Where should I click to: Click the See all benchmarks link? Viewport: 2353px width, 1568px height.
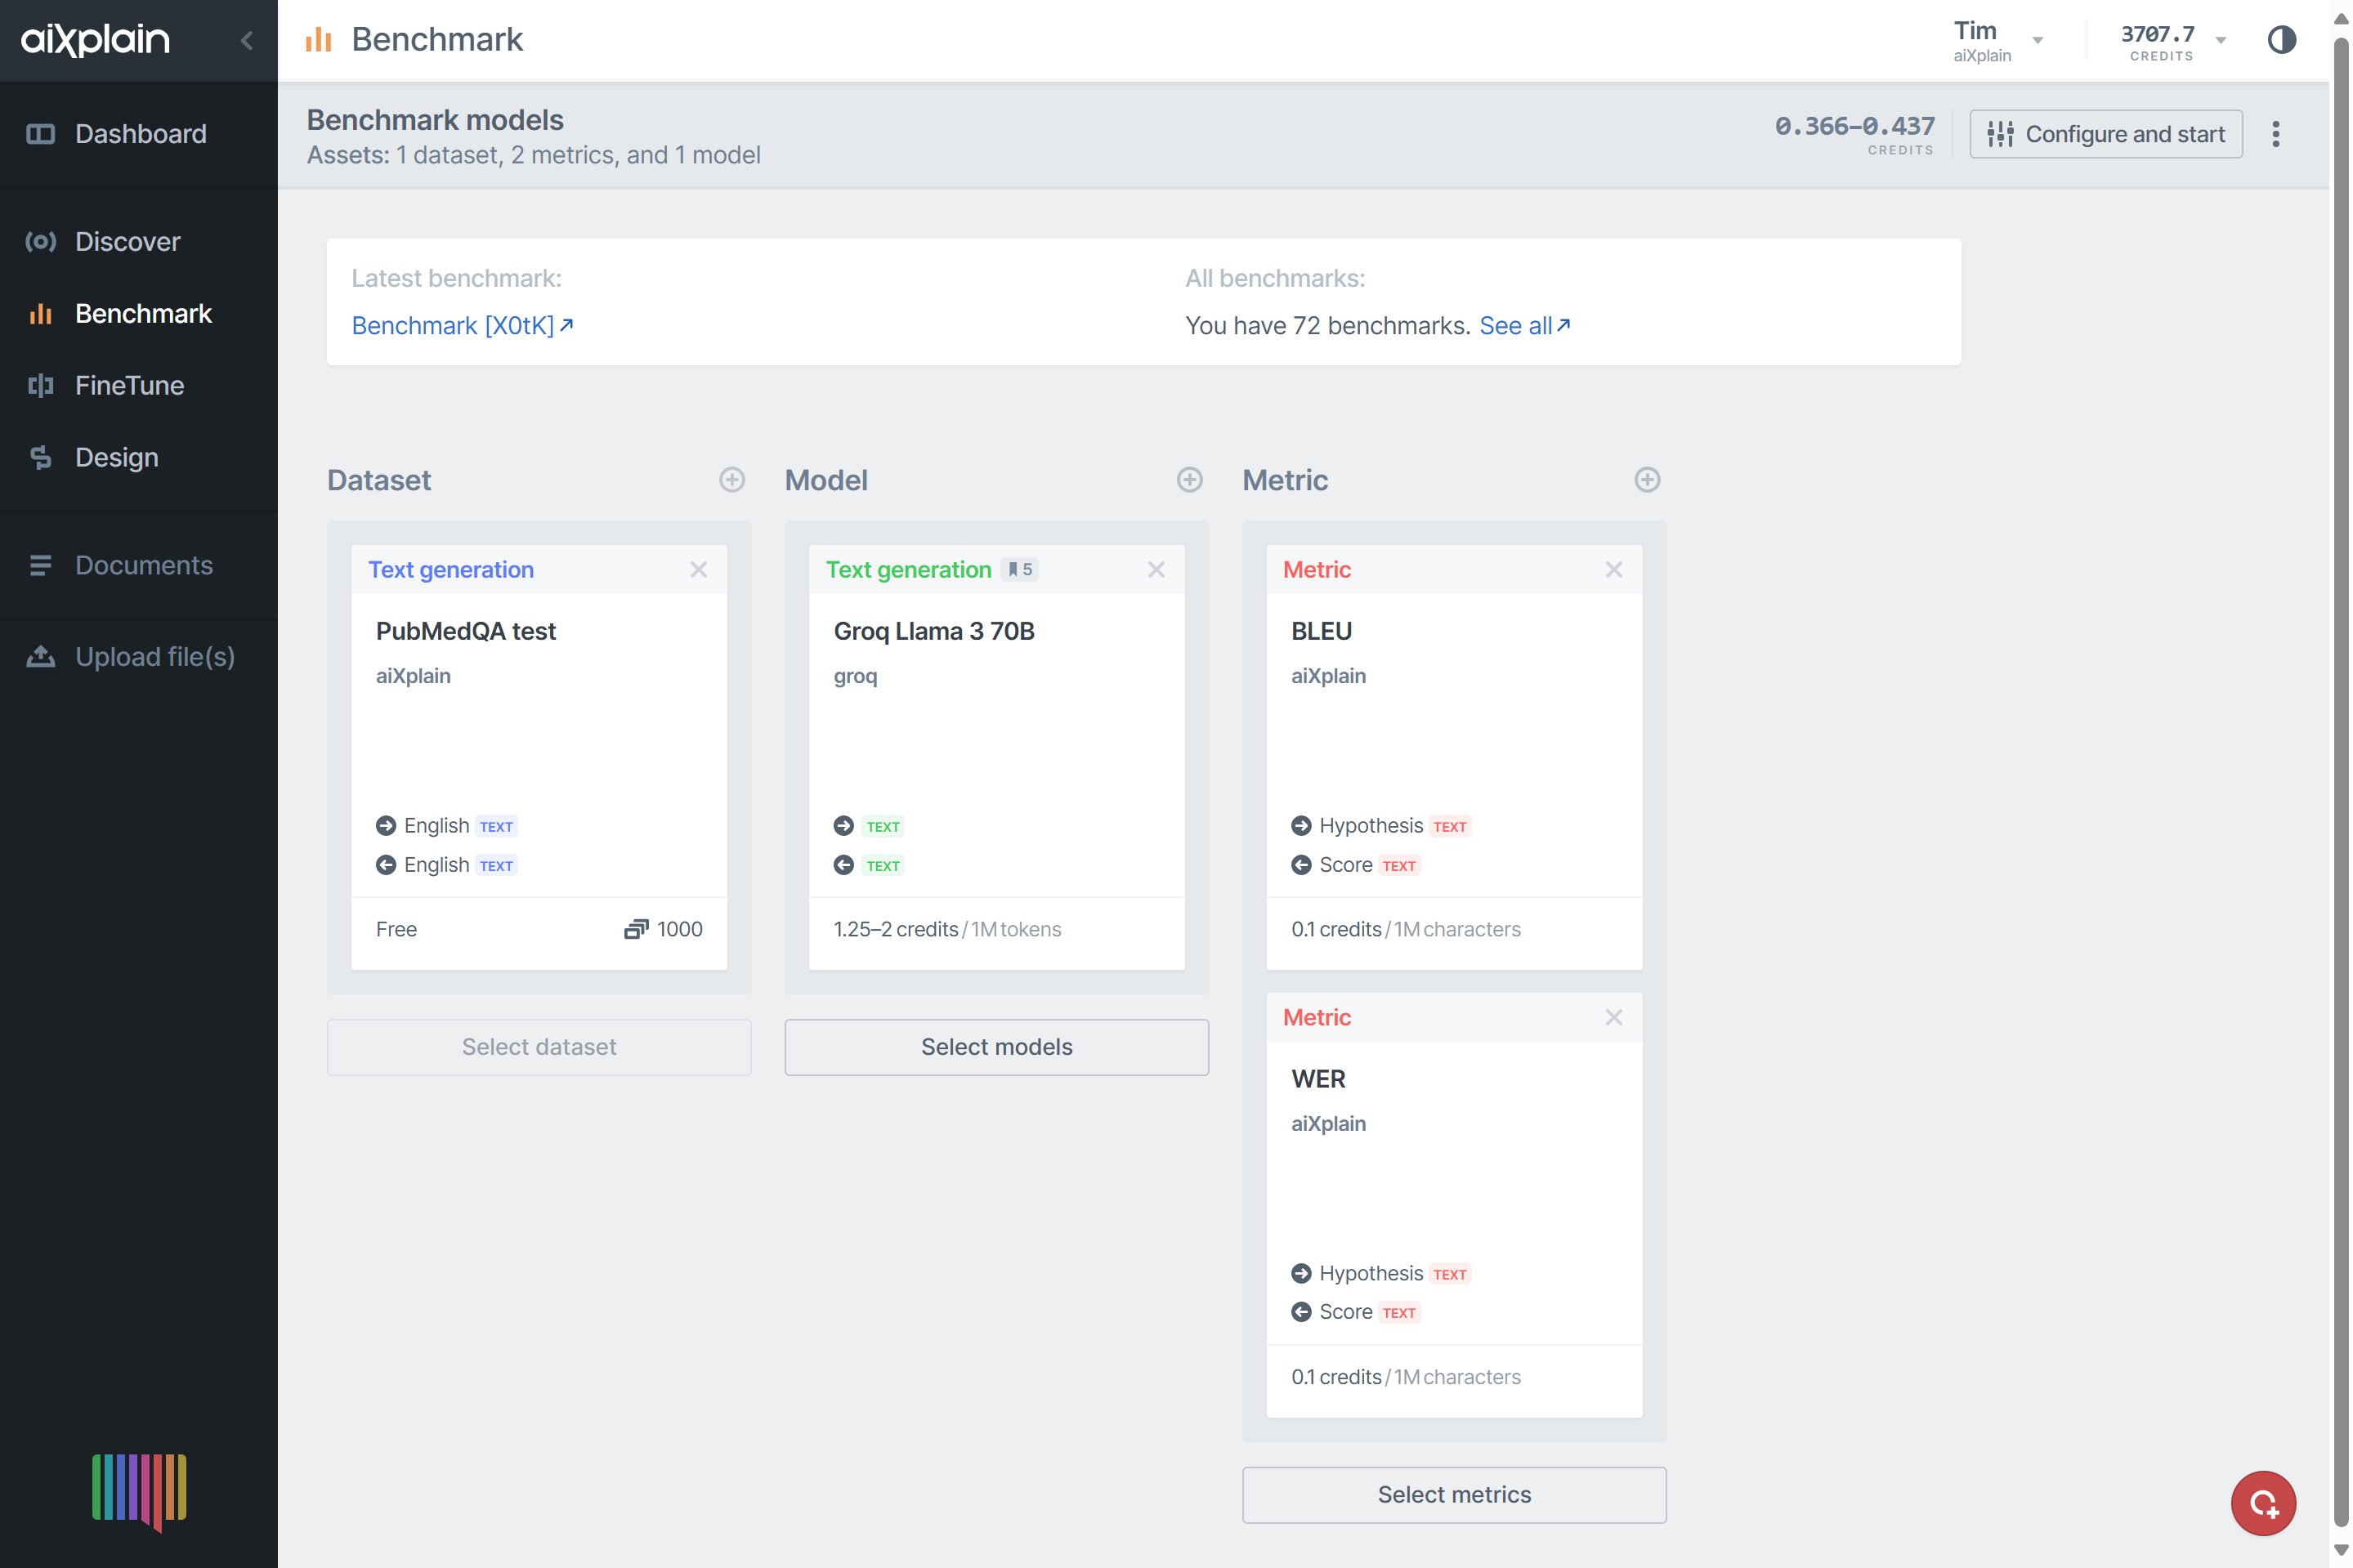(1524, 325)
